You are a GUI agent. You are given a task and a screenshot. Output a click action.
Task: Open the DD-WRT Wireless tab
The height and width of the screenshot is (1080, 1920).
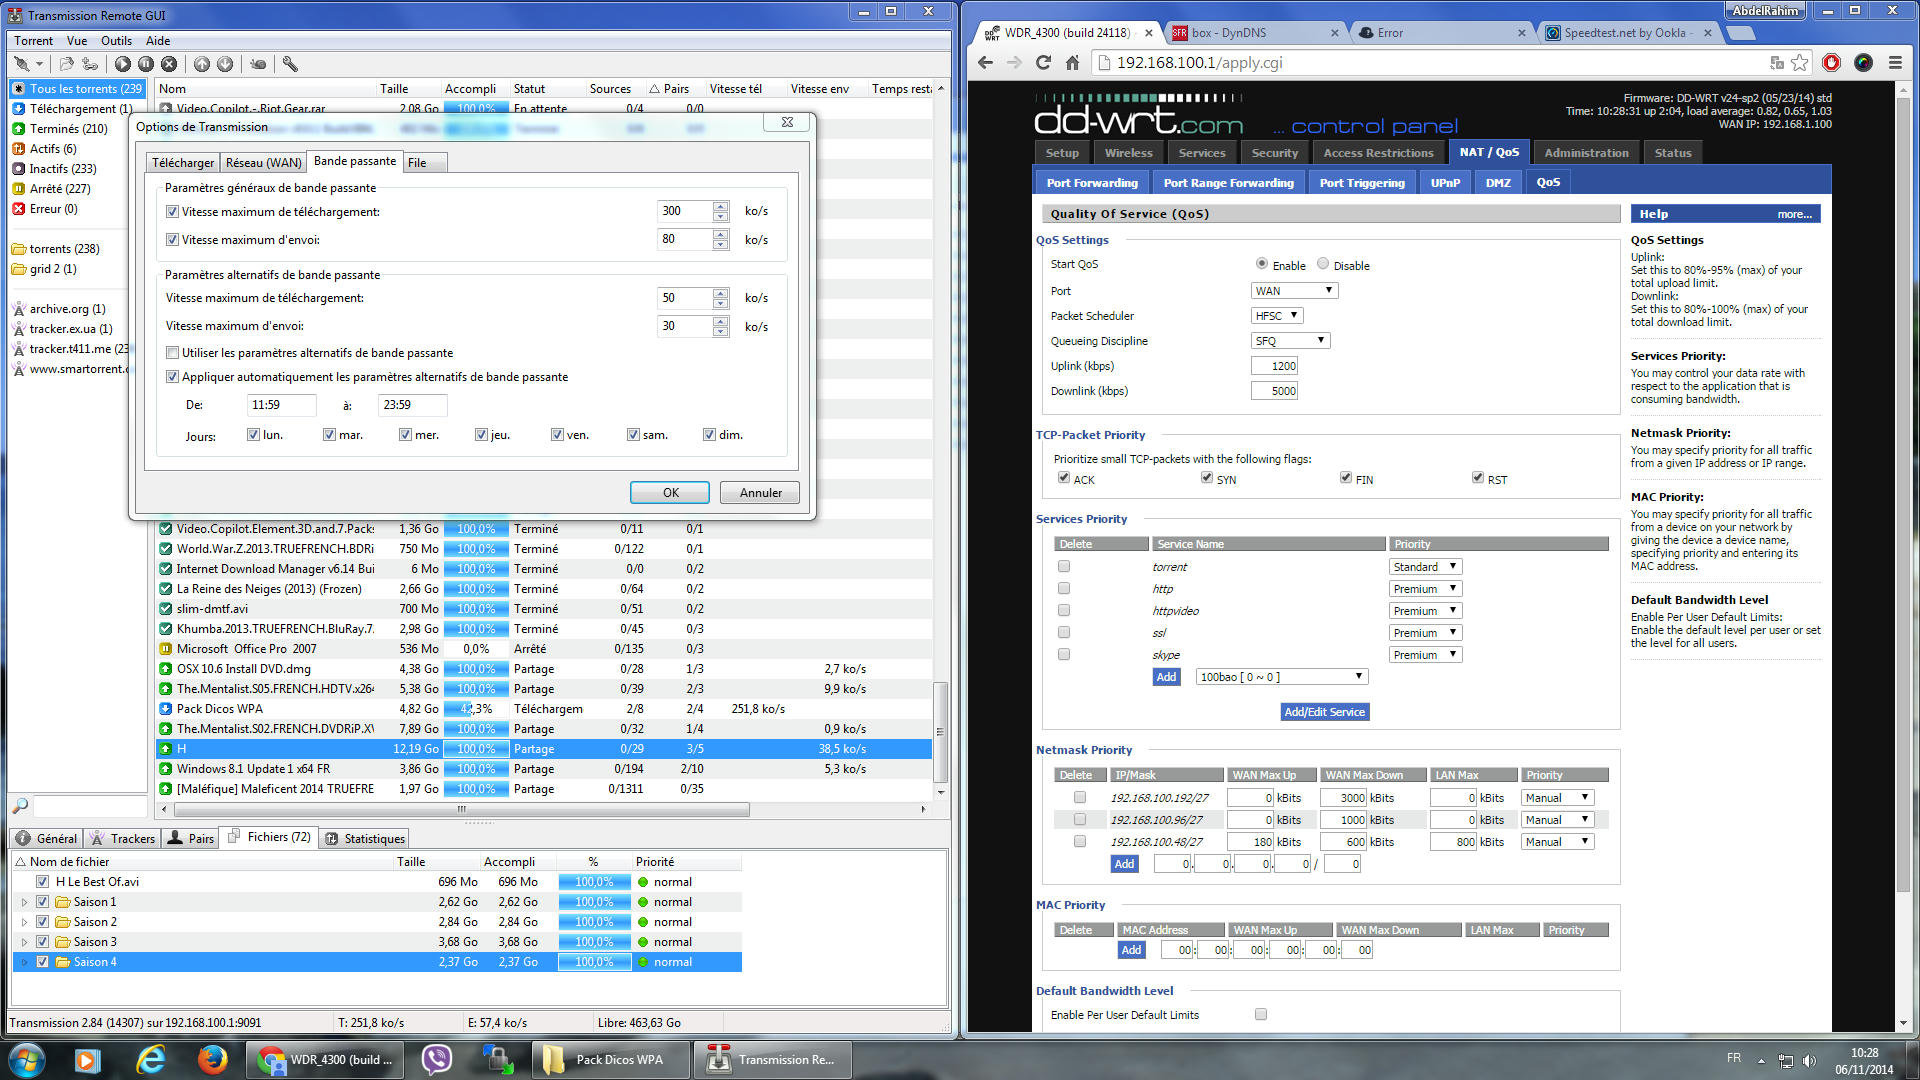[1128, 153]
